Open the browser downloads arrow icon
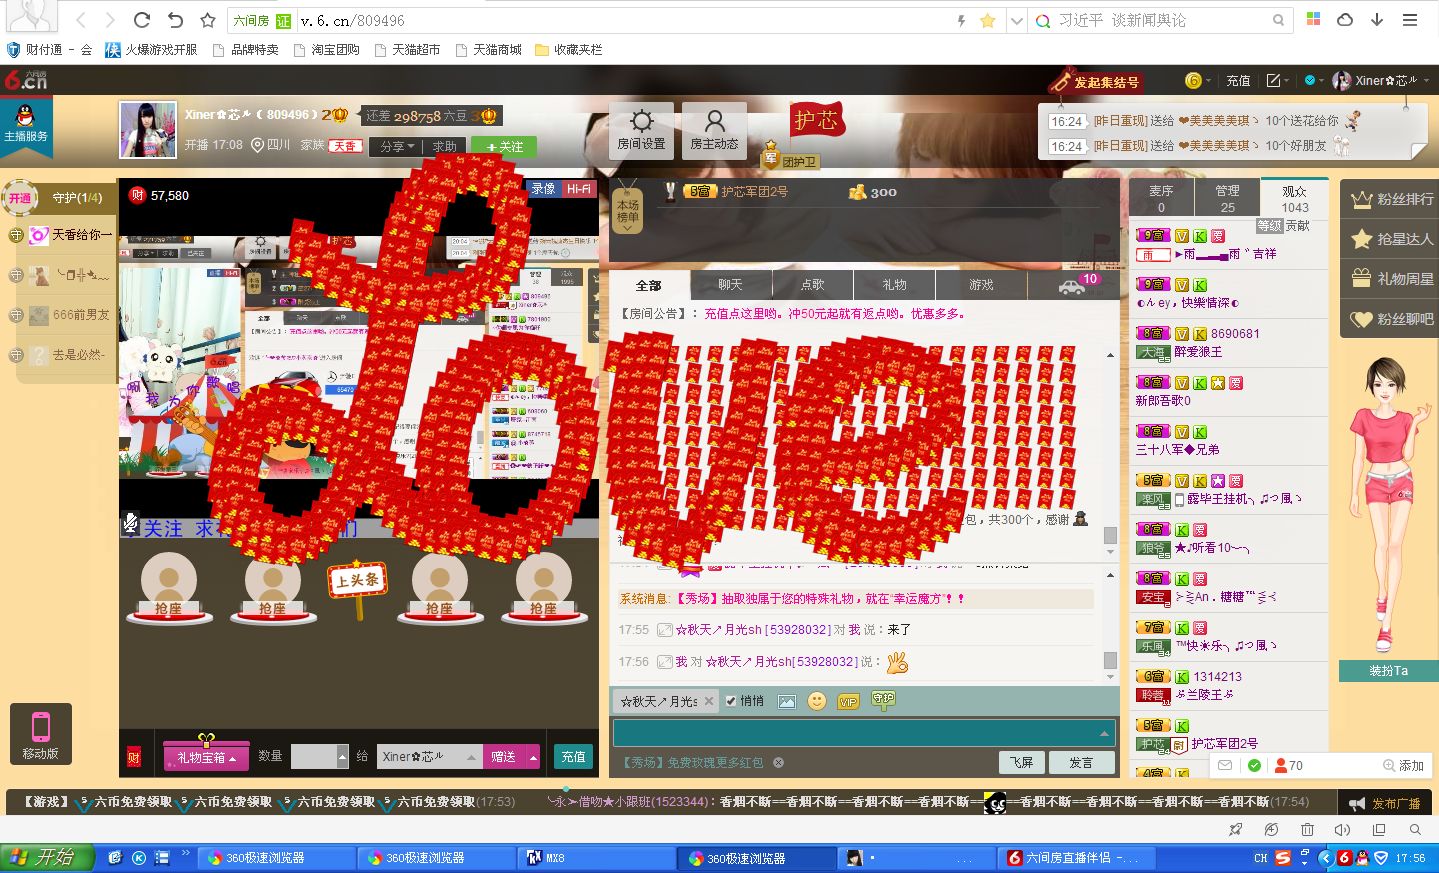 1377,19
